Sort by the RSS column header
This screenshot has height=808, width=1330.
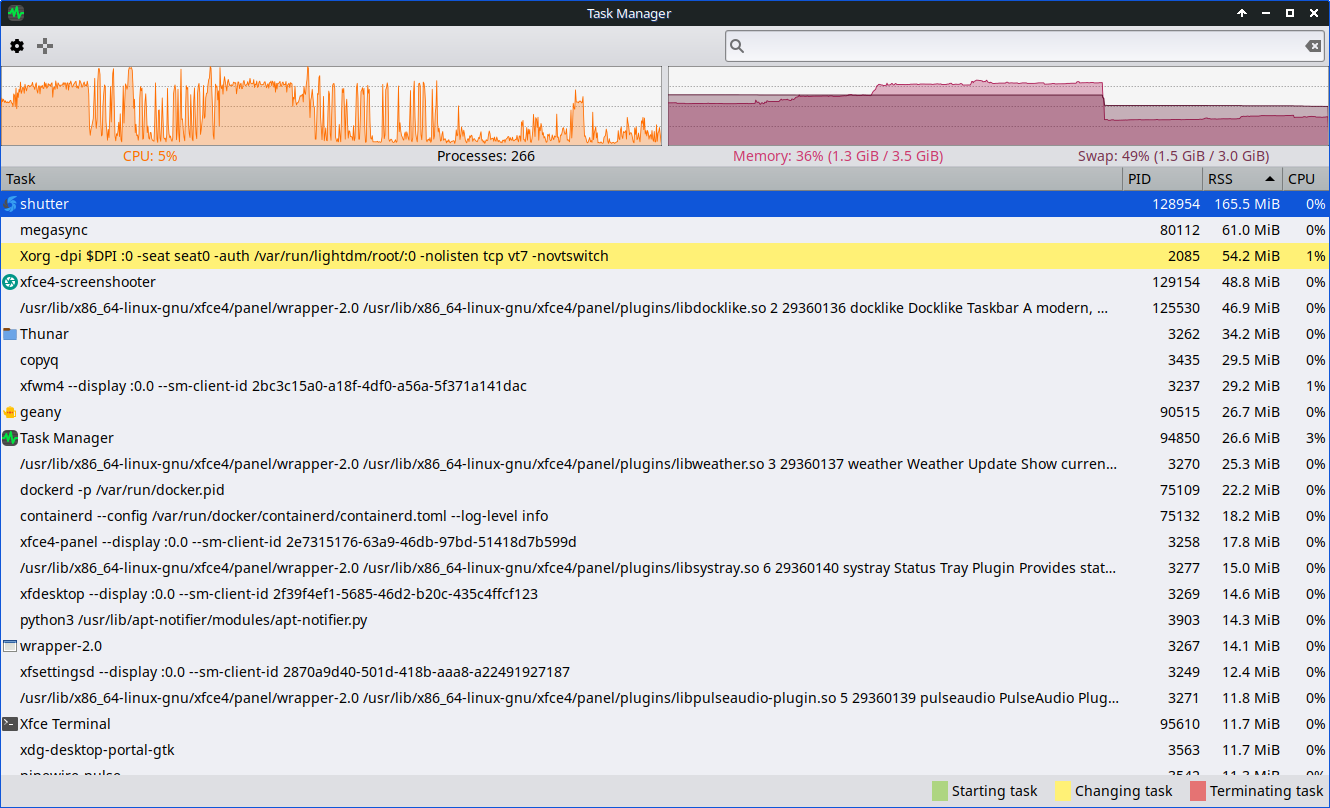[1243, 179]
